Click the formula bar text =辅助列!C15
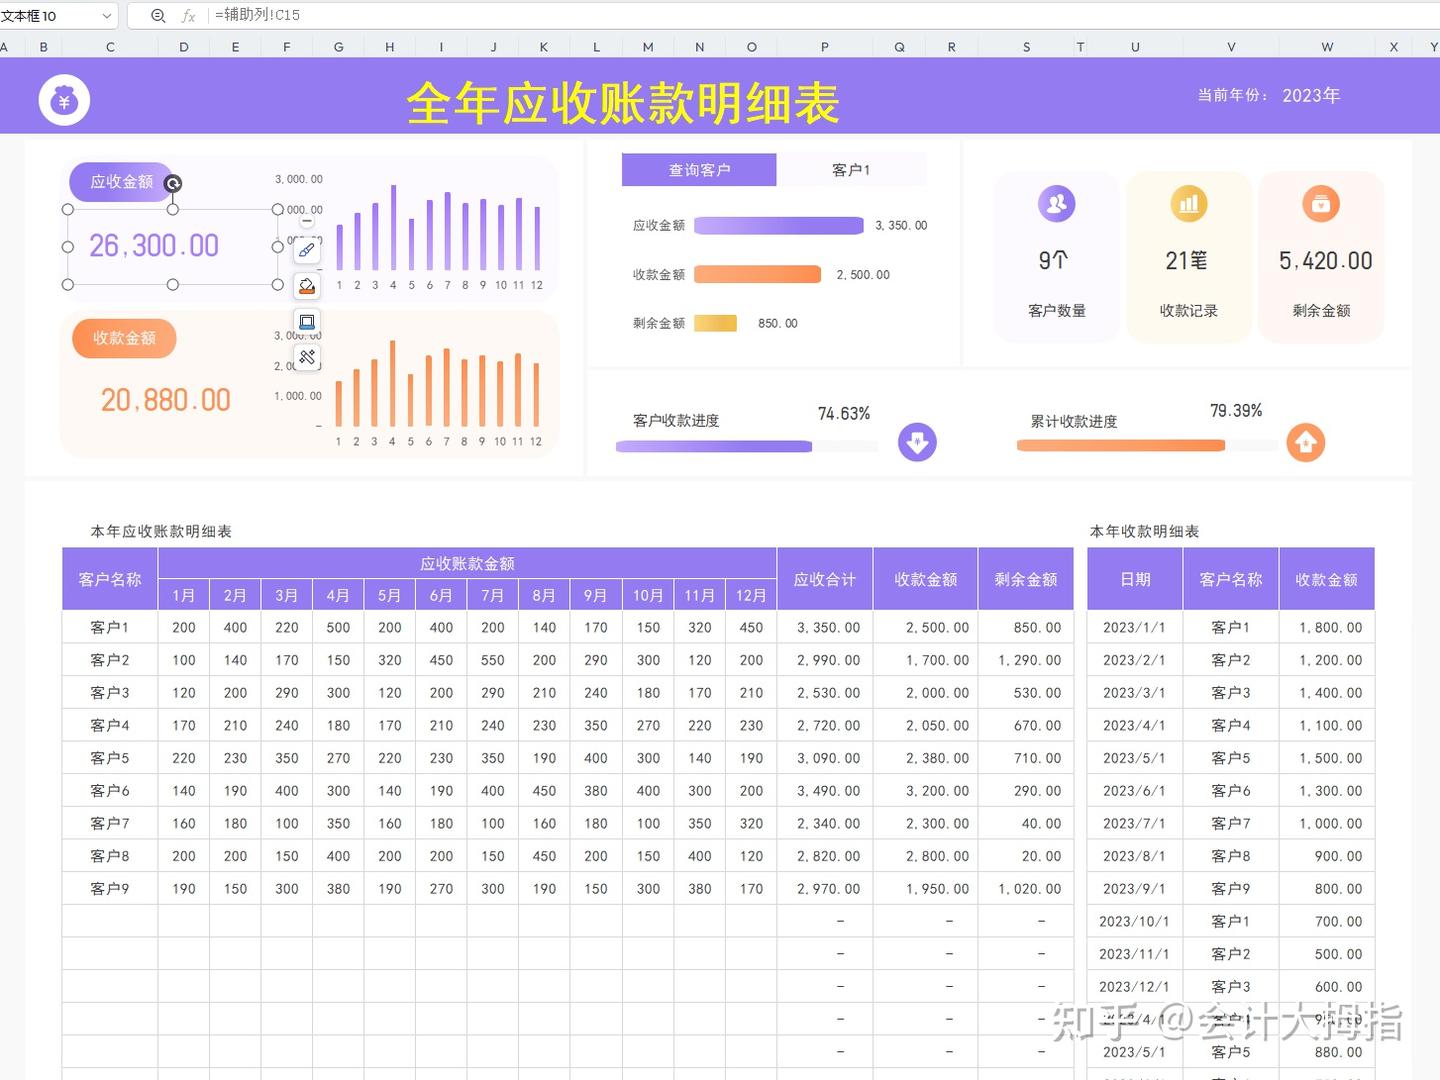The width and height of the screenshot is (1440, 1080). point(257,15)
